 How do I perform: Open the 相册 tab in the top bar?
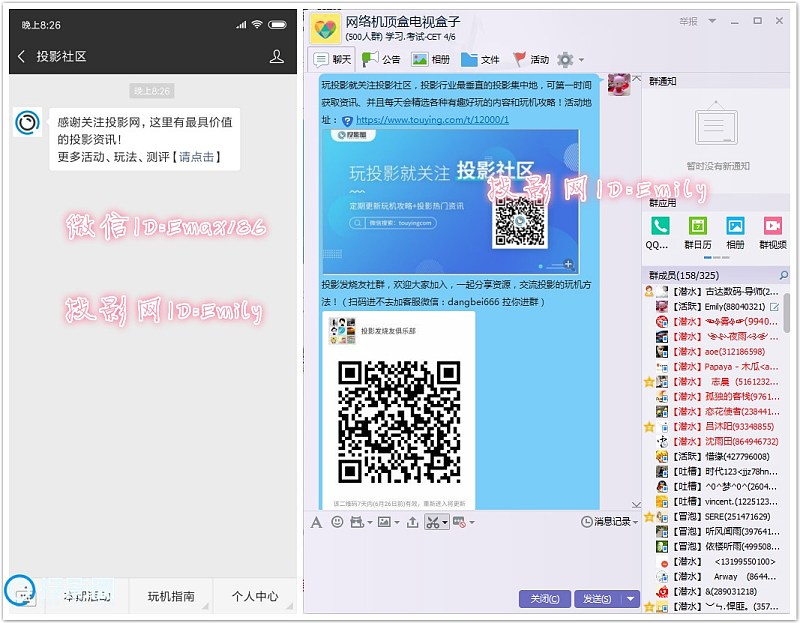431,60
